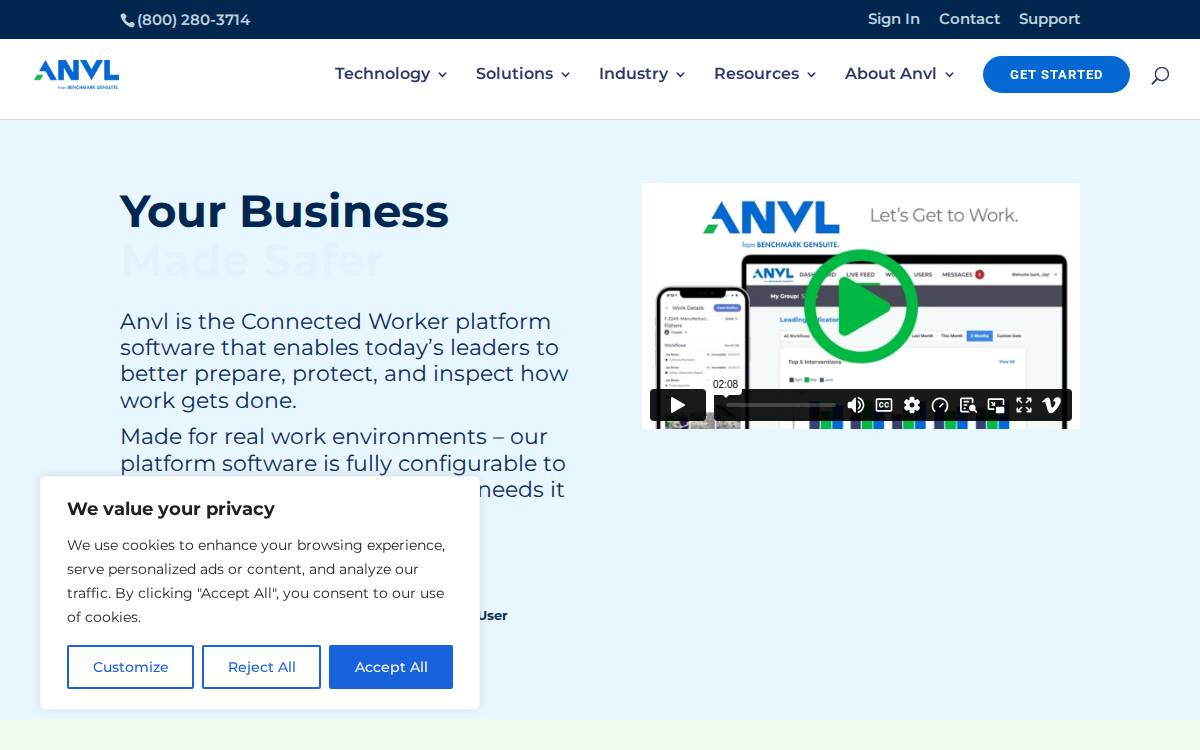This screenshot has width=1200, height=750.
Task: Expand the Industry dropdown chevron
Action: coord(680,75)
